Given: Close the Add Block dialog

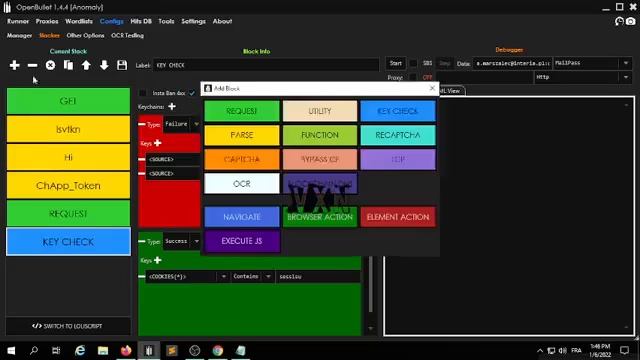Looking at the screenshot, I should point(432,88).
